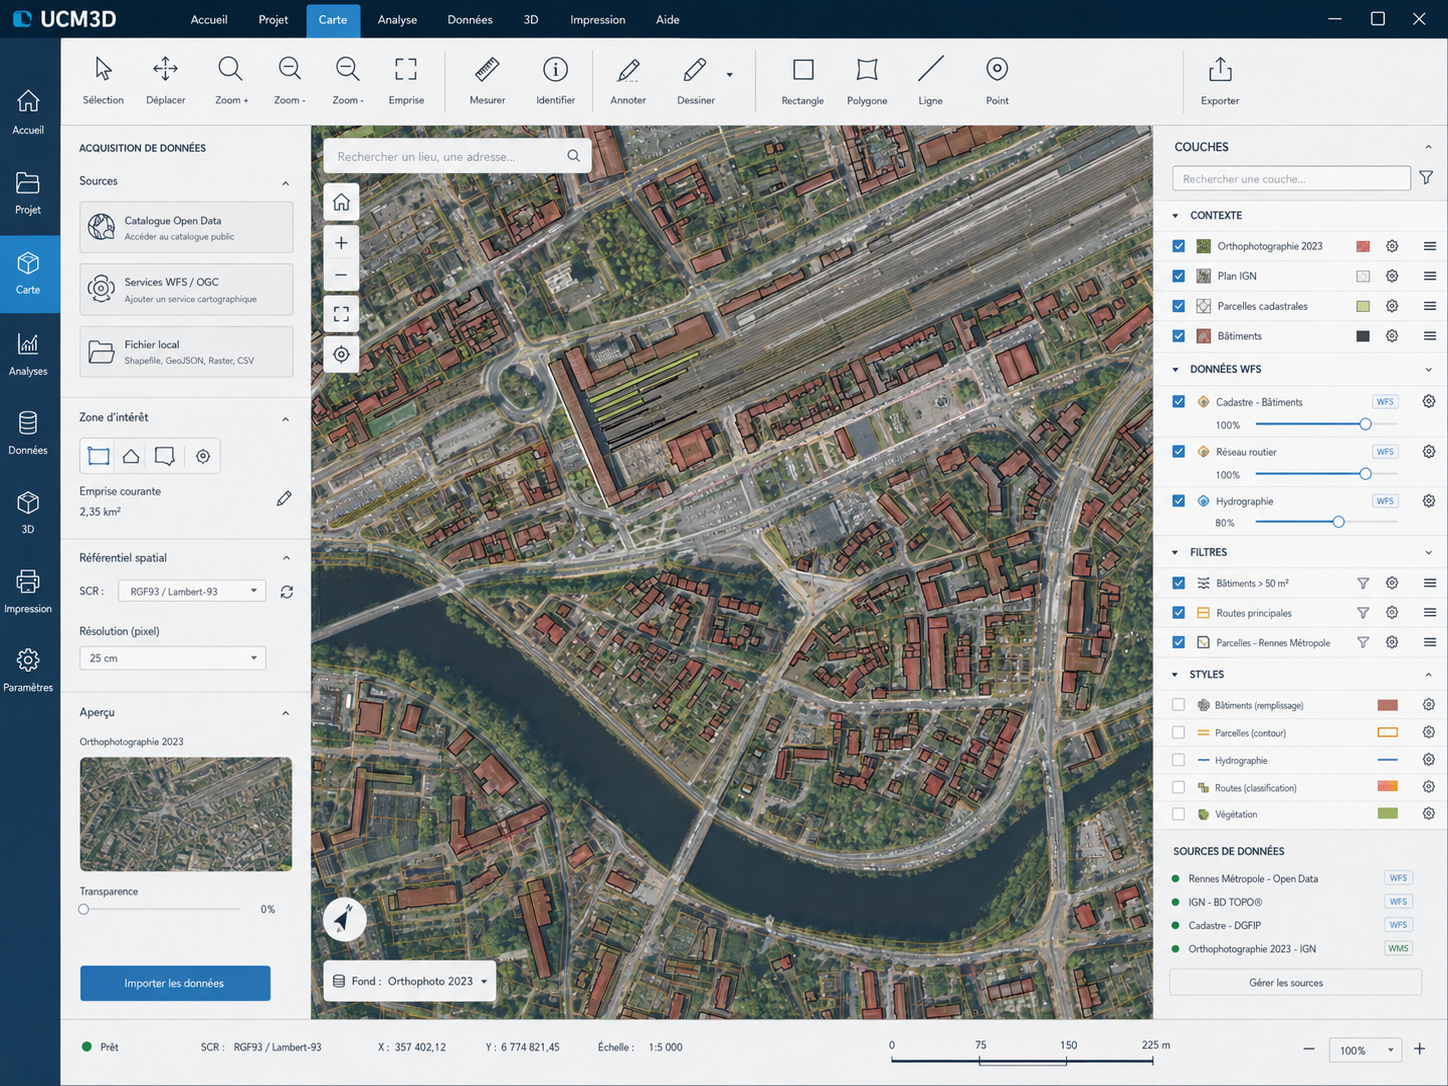Toggle the Parcelles cadastrales layer checkbox
Image resolution: width=1448 pixels, height=1086 pixels.
tap(1179, 306)
